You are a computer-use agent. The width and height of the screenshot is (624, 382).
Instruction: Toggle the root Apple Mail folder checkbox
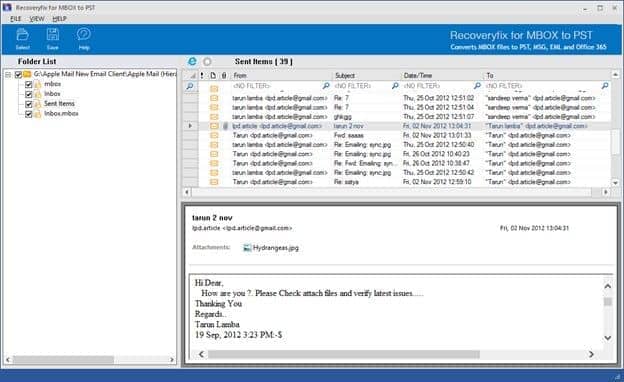pos(18,74)
